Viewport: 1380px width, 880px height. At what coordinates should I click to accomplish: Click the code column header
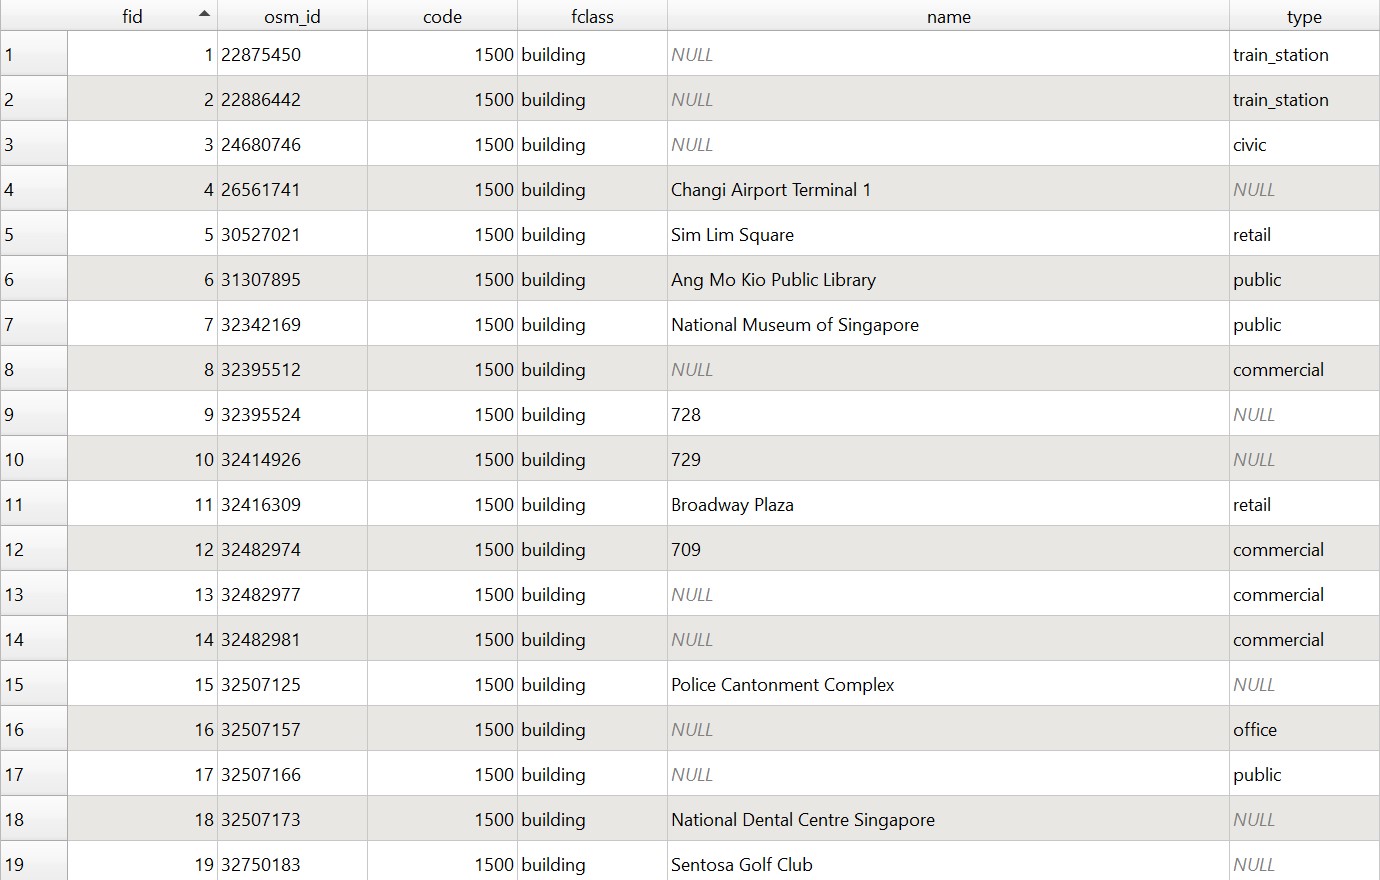pyautogui.click(x=442, y=16)
